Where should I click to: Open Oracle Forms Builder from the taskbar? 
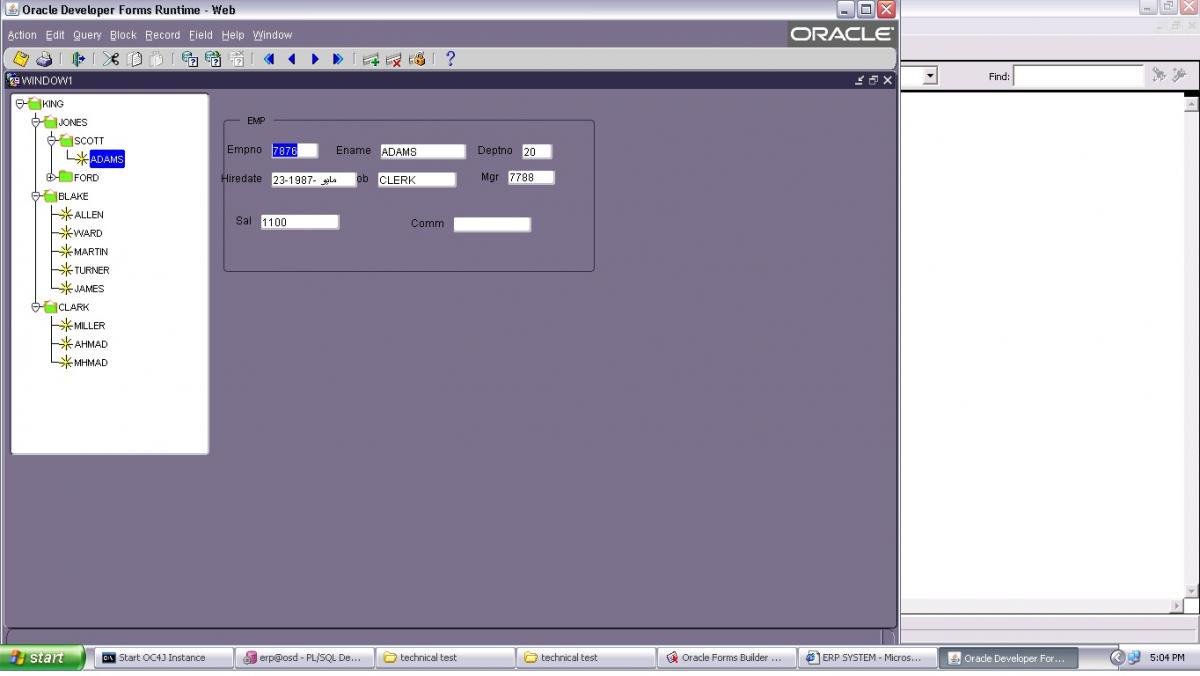(727, 658)
